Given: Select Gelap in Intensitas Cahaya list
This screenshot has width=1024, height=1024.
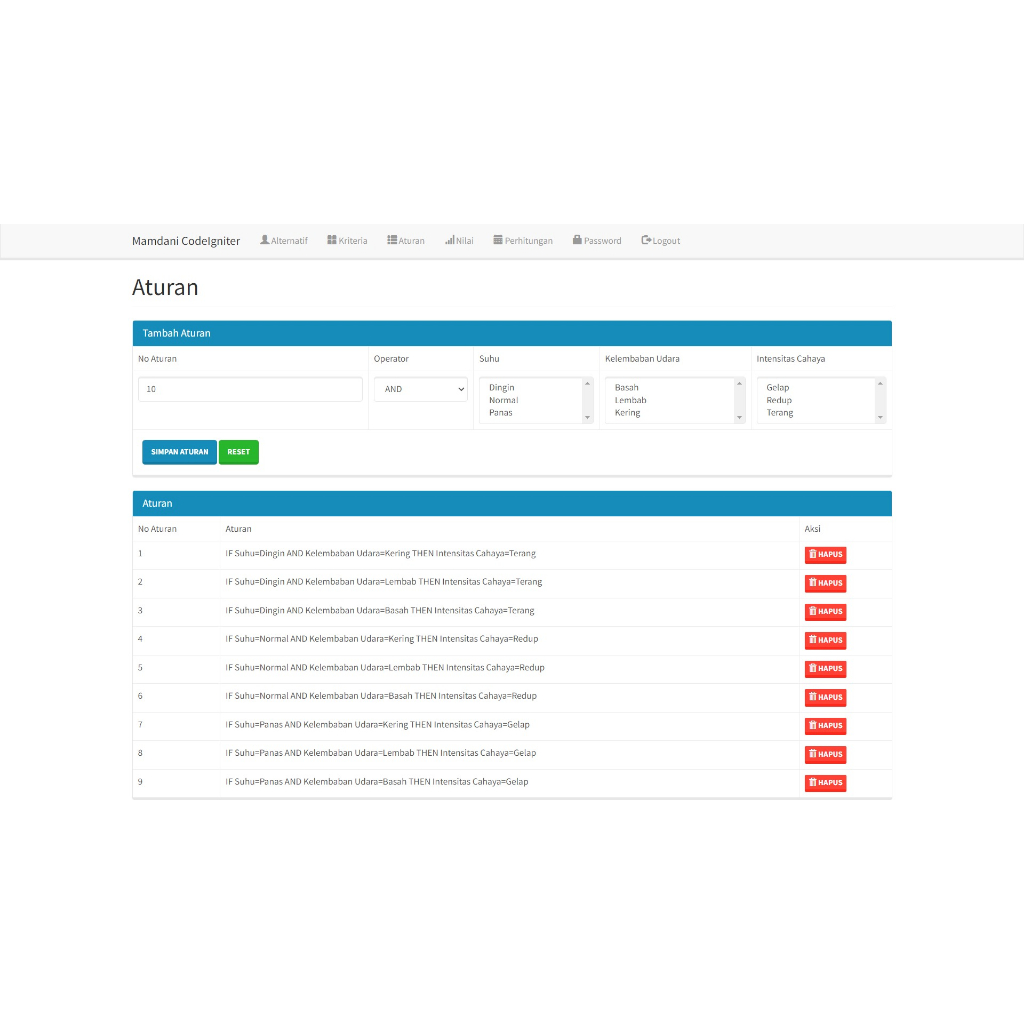Looking at the screenshot, I should [778, 387].
